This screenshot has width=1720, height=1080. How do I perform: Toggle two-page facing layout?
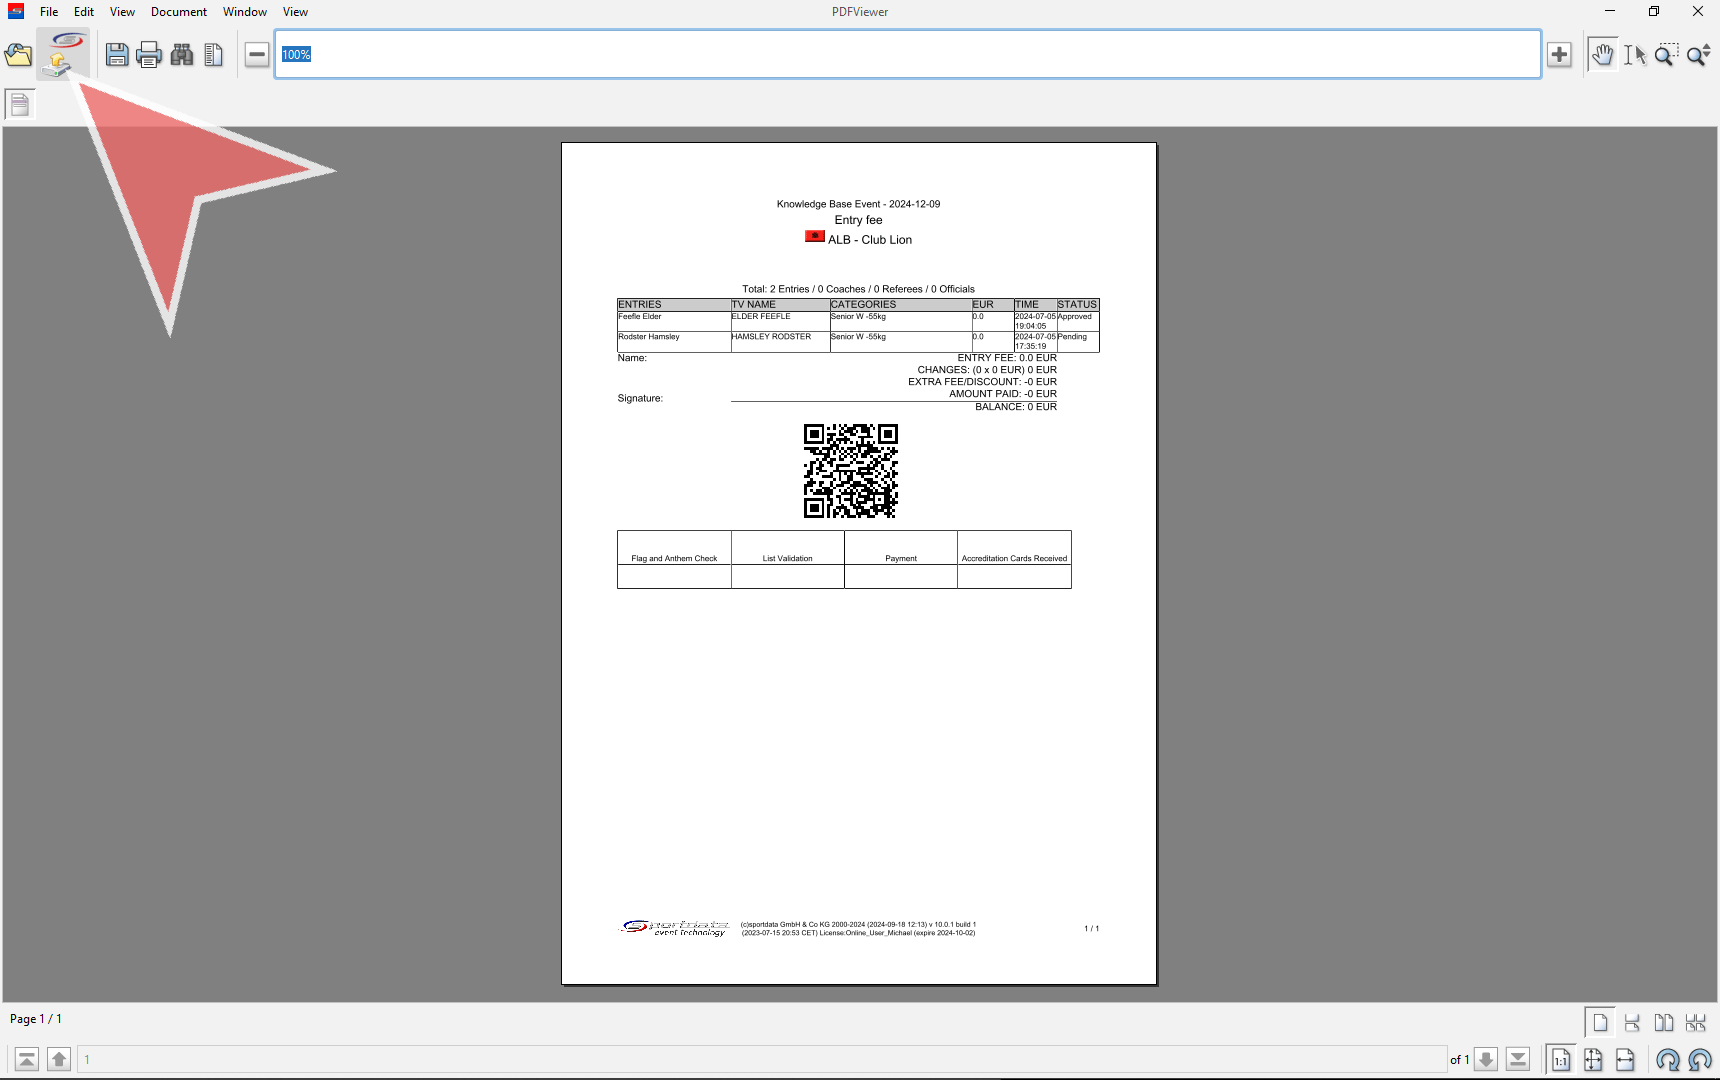click(1664, 1023)
